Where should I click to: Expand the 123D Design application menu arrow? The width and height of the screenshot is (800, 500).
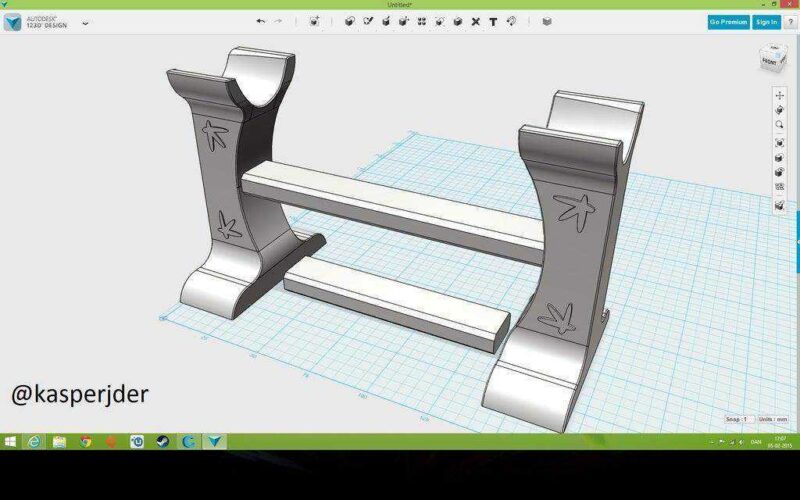[x=85, y=23]
